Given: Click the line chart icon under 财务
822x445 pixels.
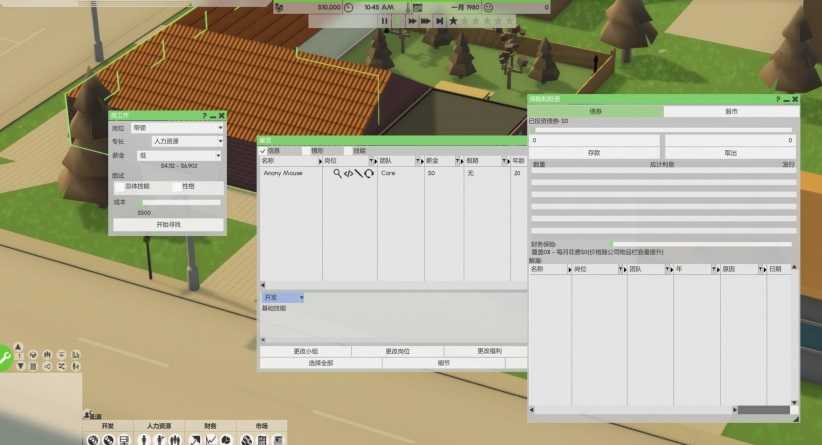Looking at the screenshot, I should coord(210,439).
